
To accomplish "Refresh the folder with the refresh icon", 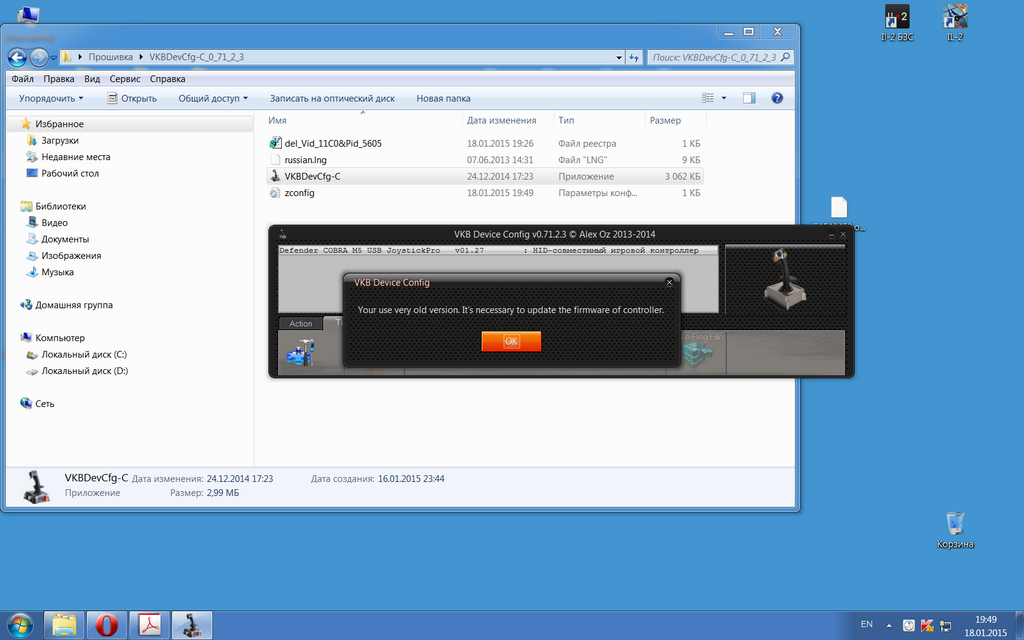I will (x=633, y=57).
